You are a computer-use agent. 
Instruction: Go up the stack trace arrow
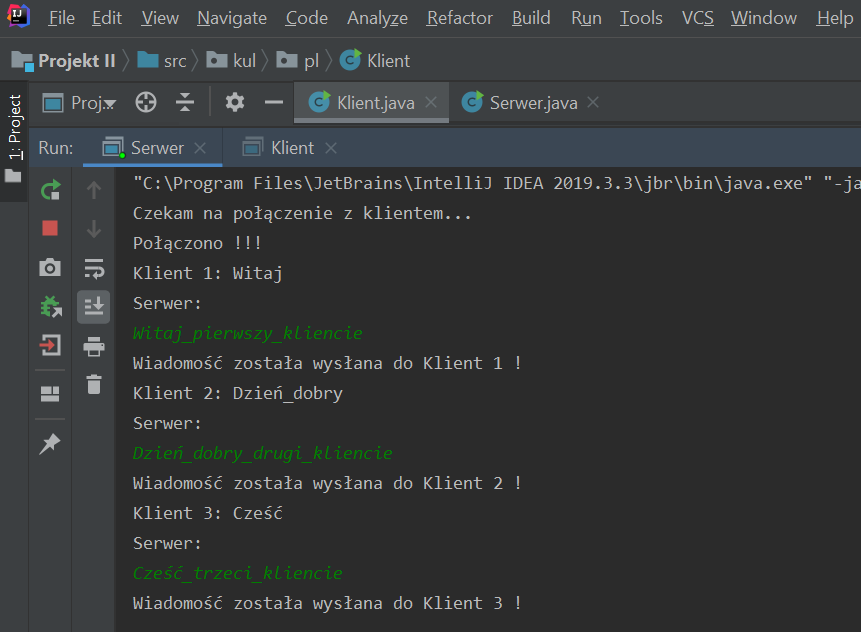[x=94, y=190]
